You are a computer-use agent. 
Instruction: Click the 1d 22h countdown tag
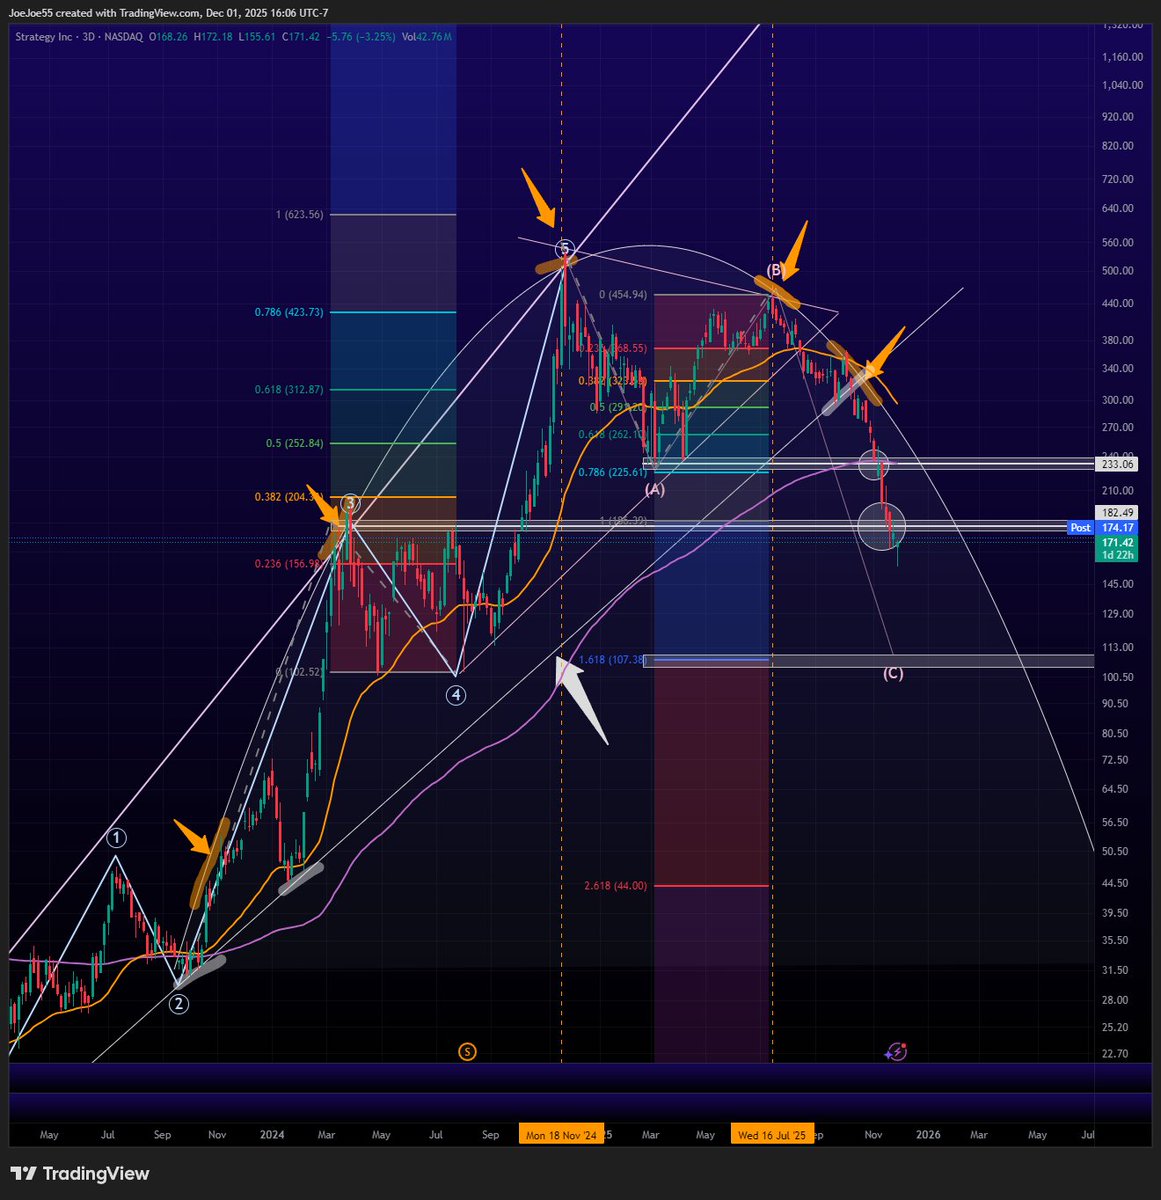(1116, 555)
